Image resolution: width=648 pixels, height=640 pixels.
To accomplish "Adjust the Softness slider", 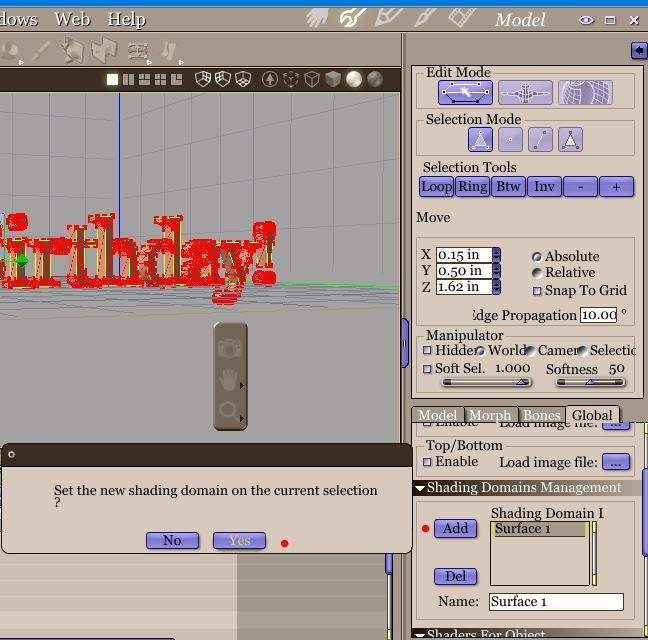I will [590, 382].
